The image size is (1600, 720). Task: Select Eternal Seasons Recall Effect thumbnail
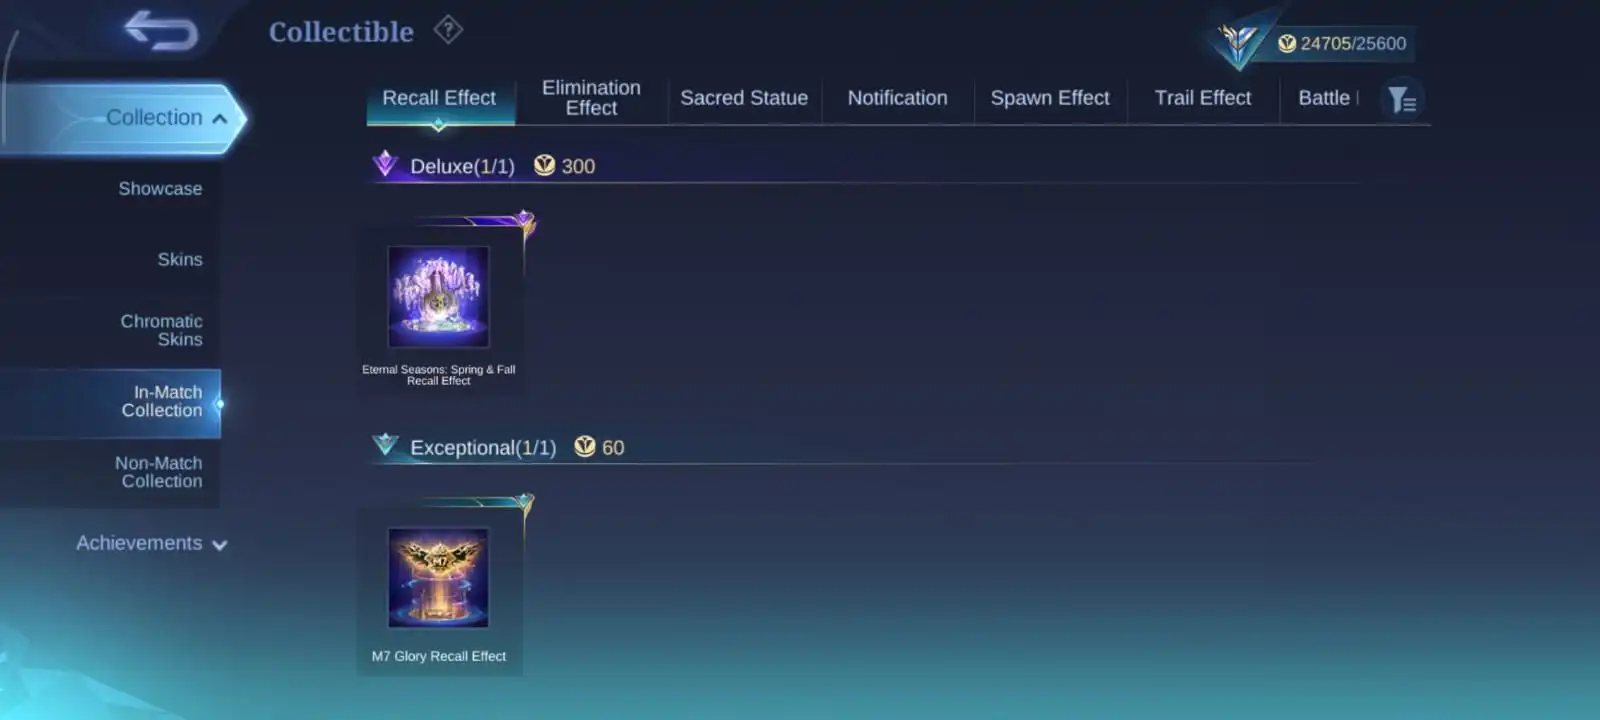(438, 297)
